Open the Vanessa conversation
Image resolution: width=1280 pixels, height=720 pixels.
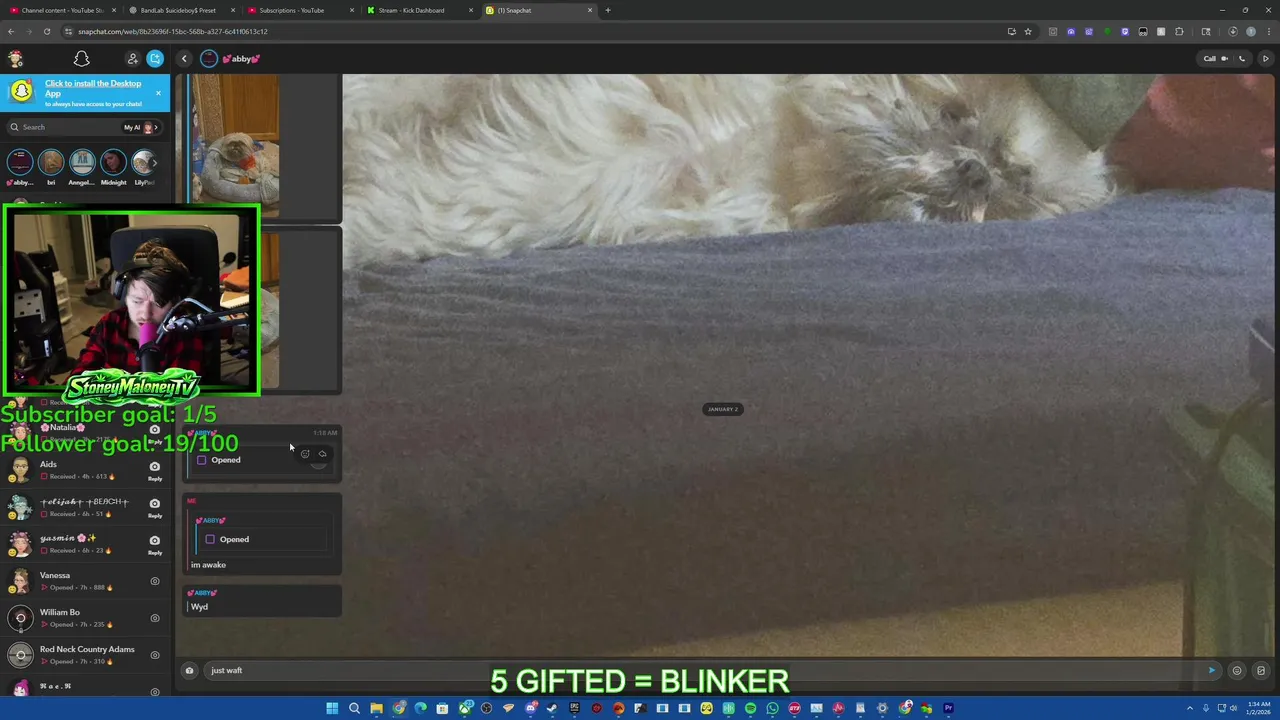[x=85, y=581]
